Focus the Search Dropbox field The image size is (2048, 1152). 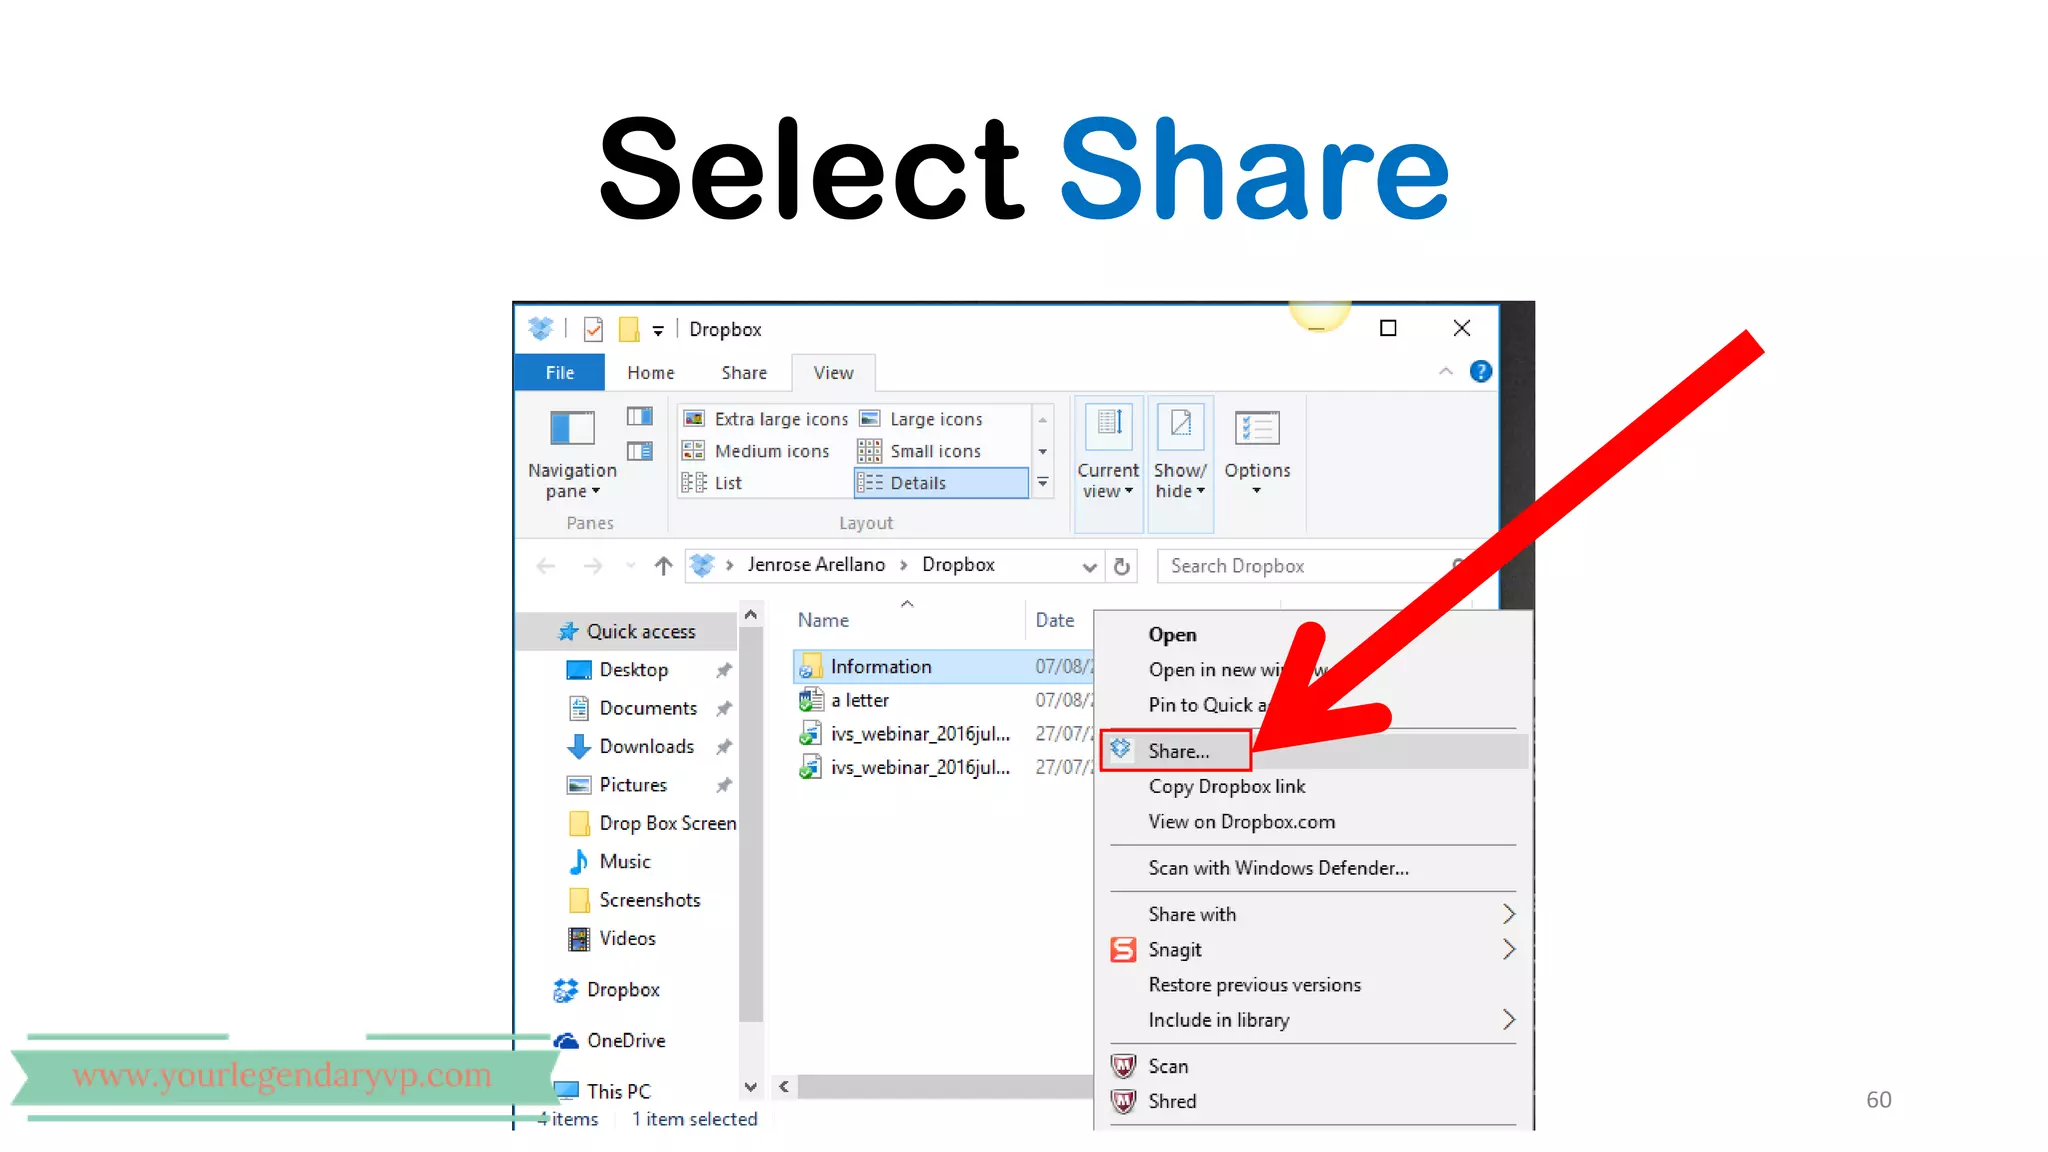(x=1310, y=566)
